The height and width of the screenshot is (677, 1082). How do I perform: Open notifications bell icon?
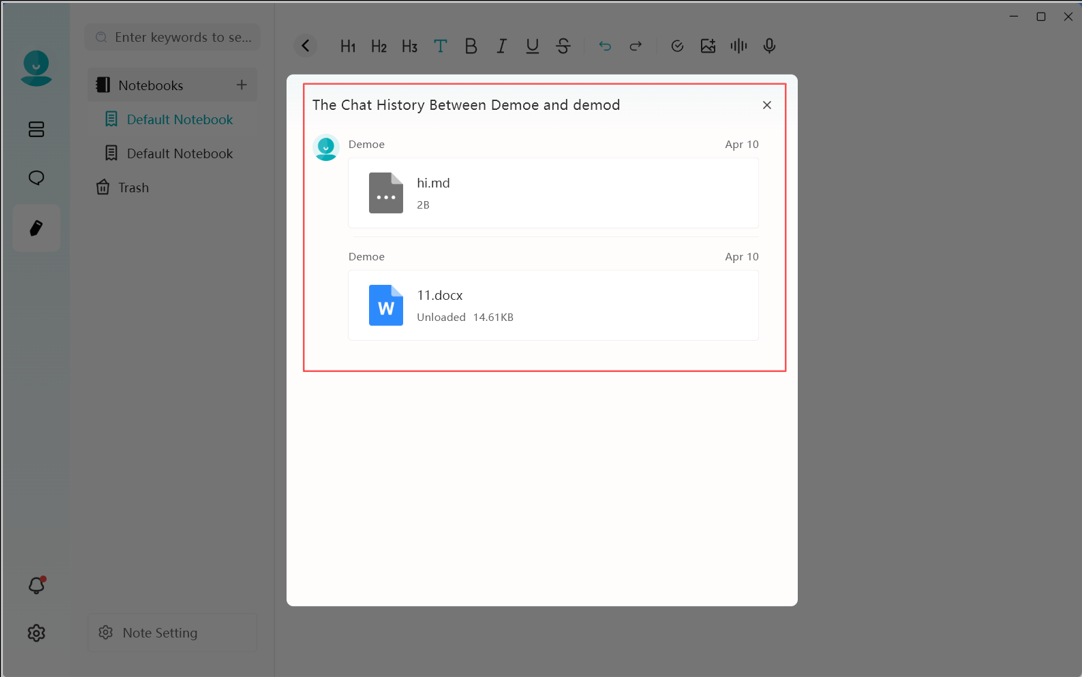click(x=36, y=585)
